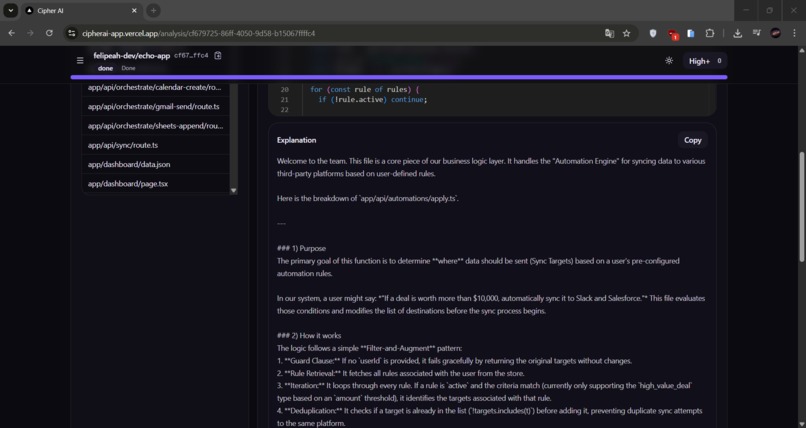806x428 pixels.
Task: Open Chrome's three-dot menu
Action: 794,33
